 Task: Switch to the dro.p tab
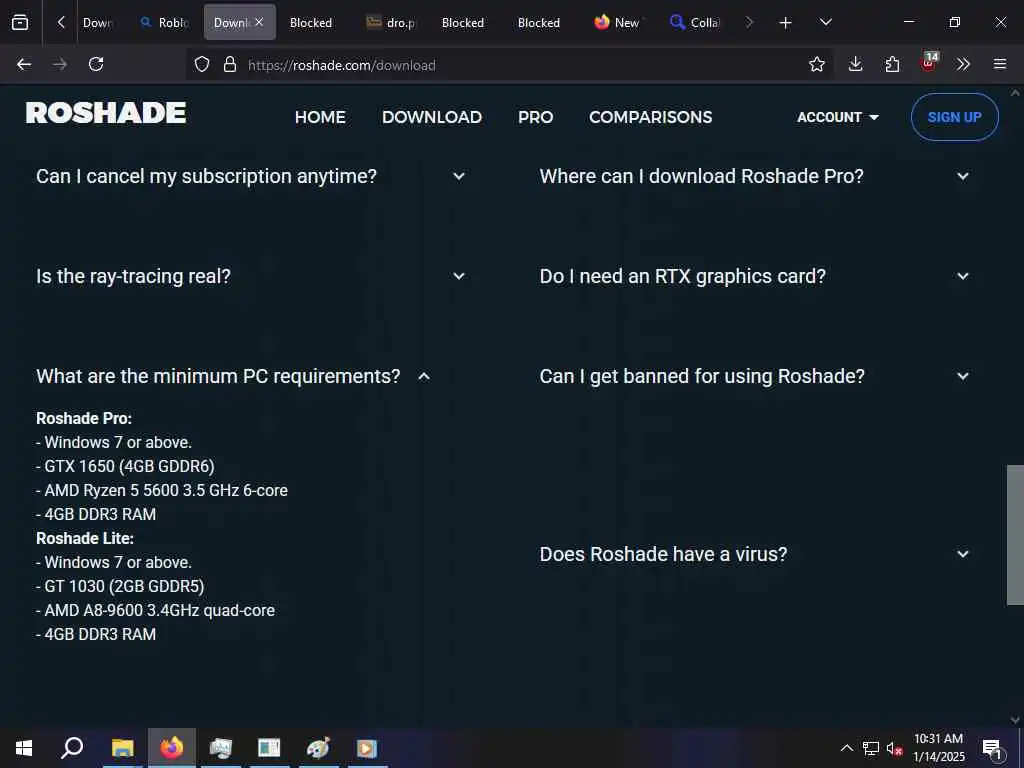coord(391,22)
